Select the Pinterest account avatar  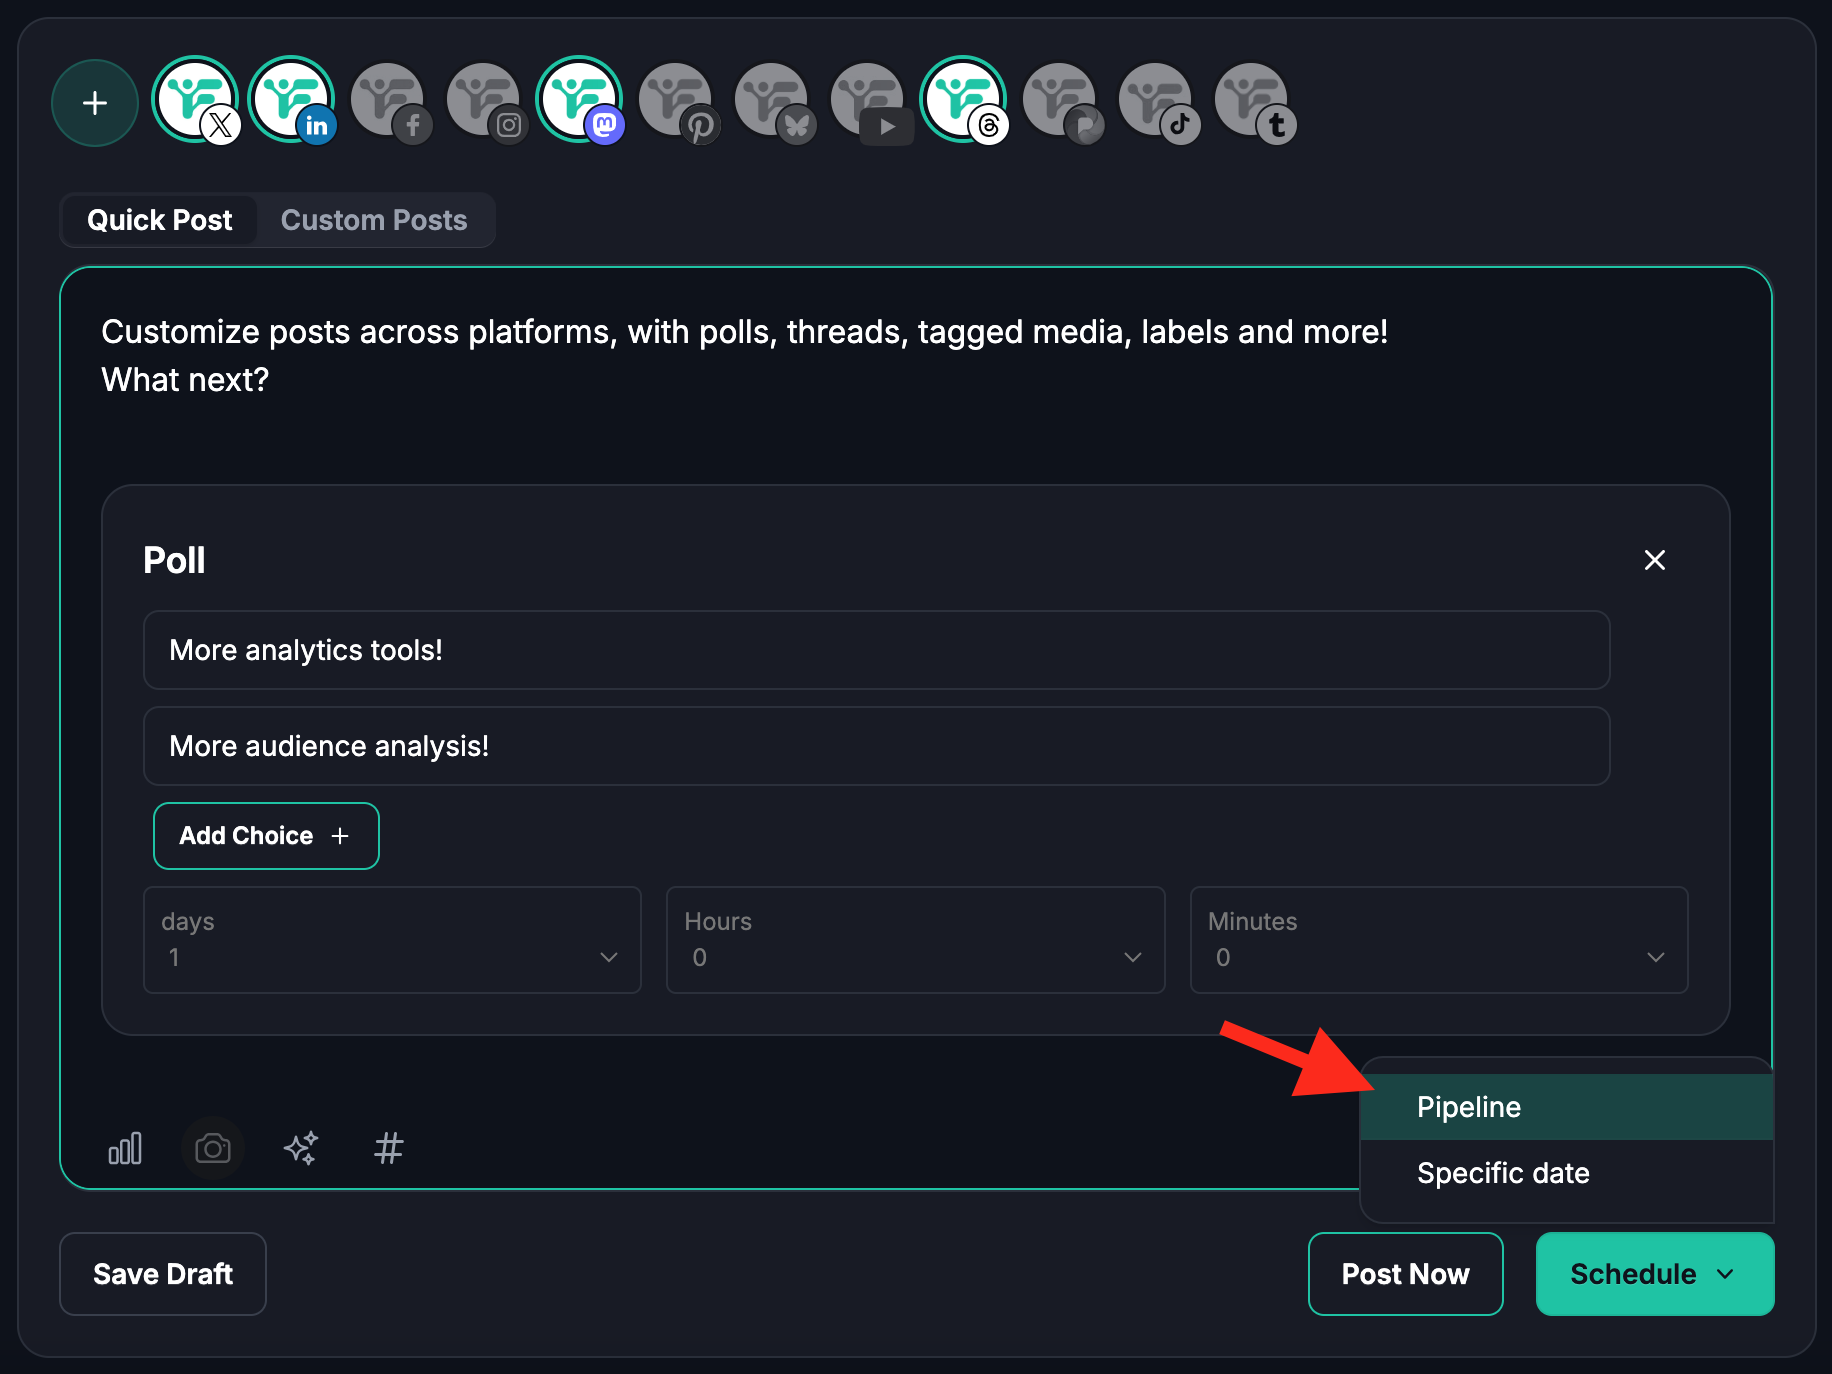(676, 100)
